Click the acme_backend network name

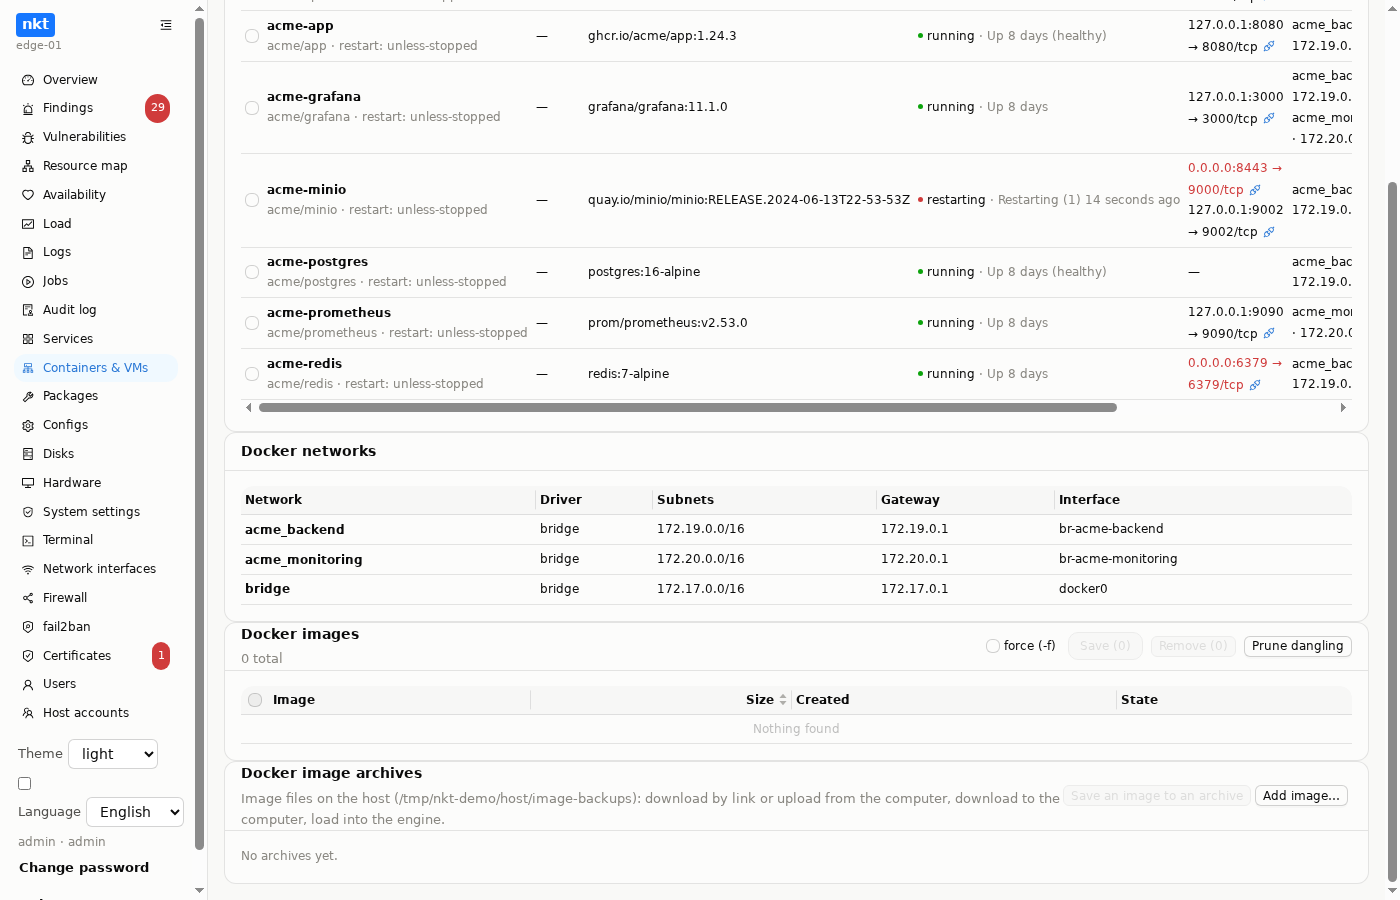coord(294,530)
